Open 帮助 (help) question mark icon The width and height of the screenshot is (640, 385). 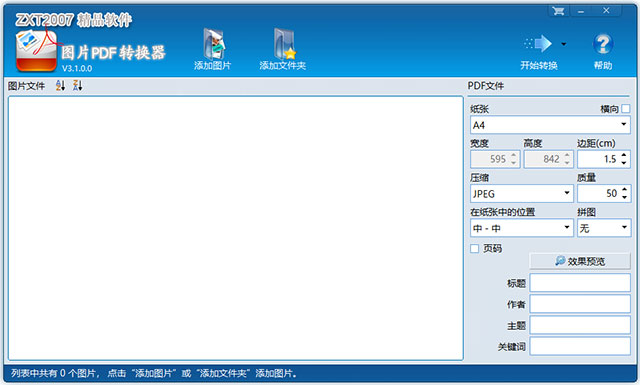tap(603, 44)
